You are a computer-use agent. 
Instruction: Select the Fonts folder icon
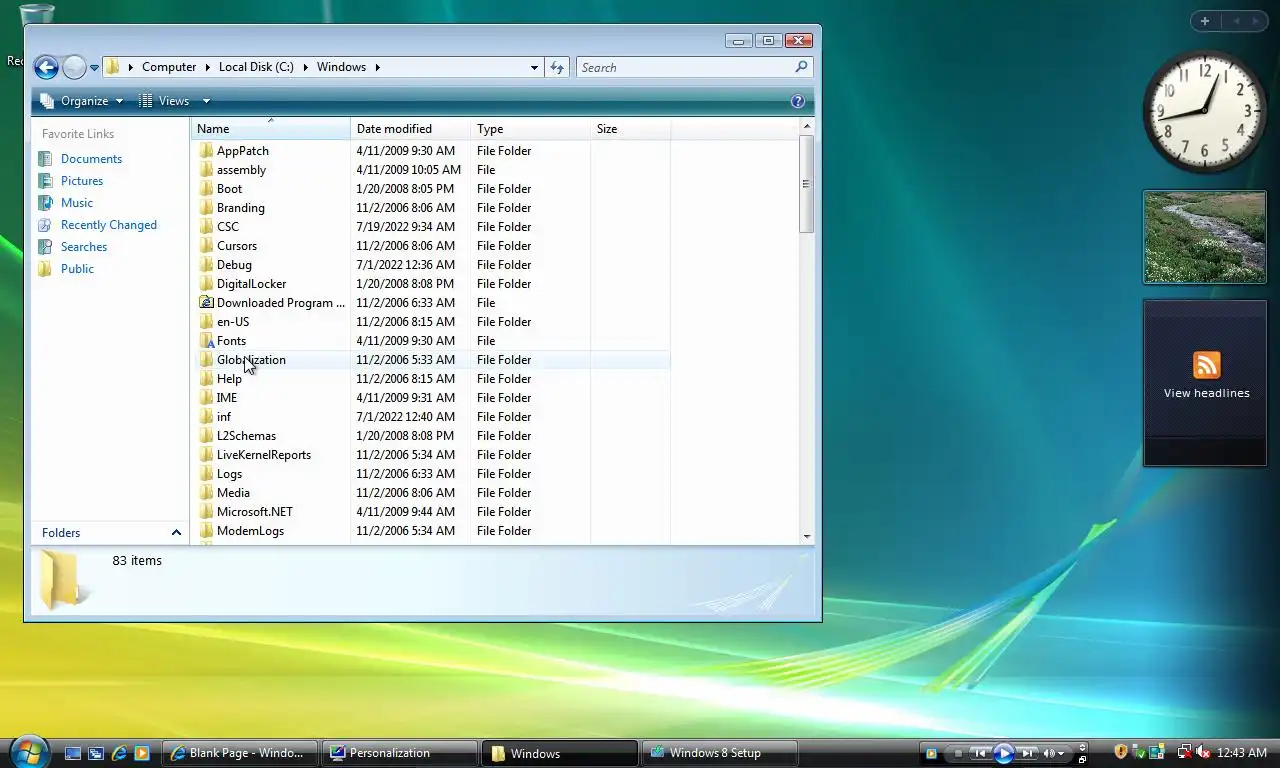(206, 341)
